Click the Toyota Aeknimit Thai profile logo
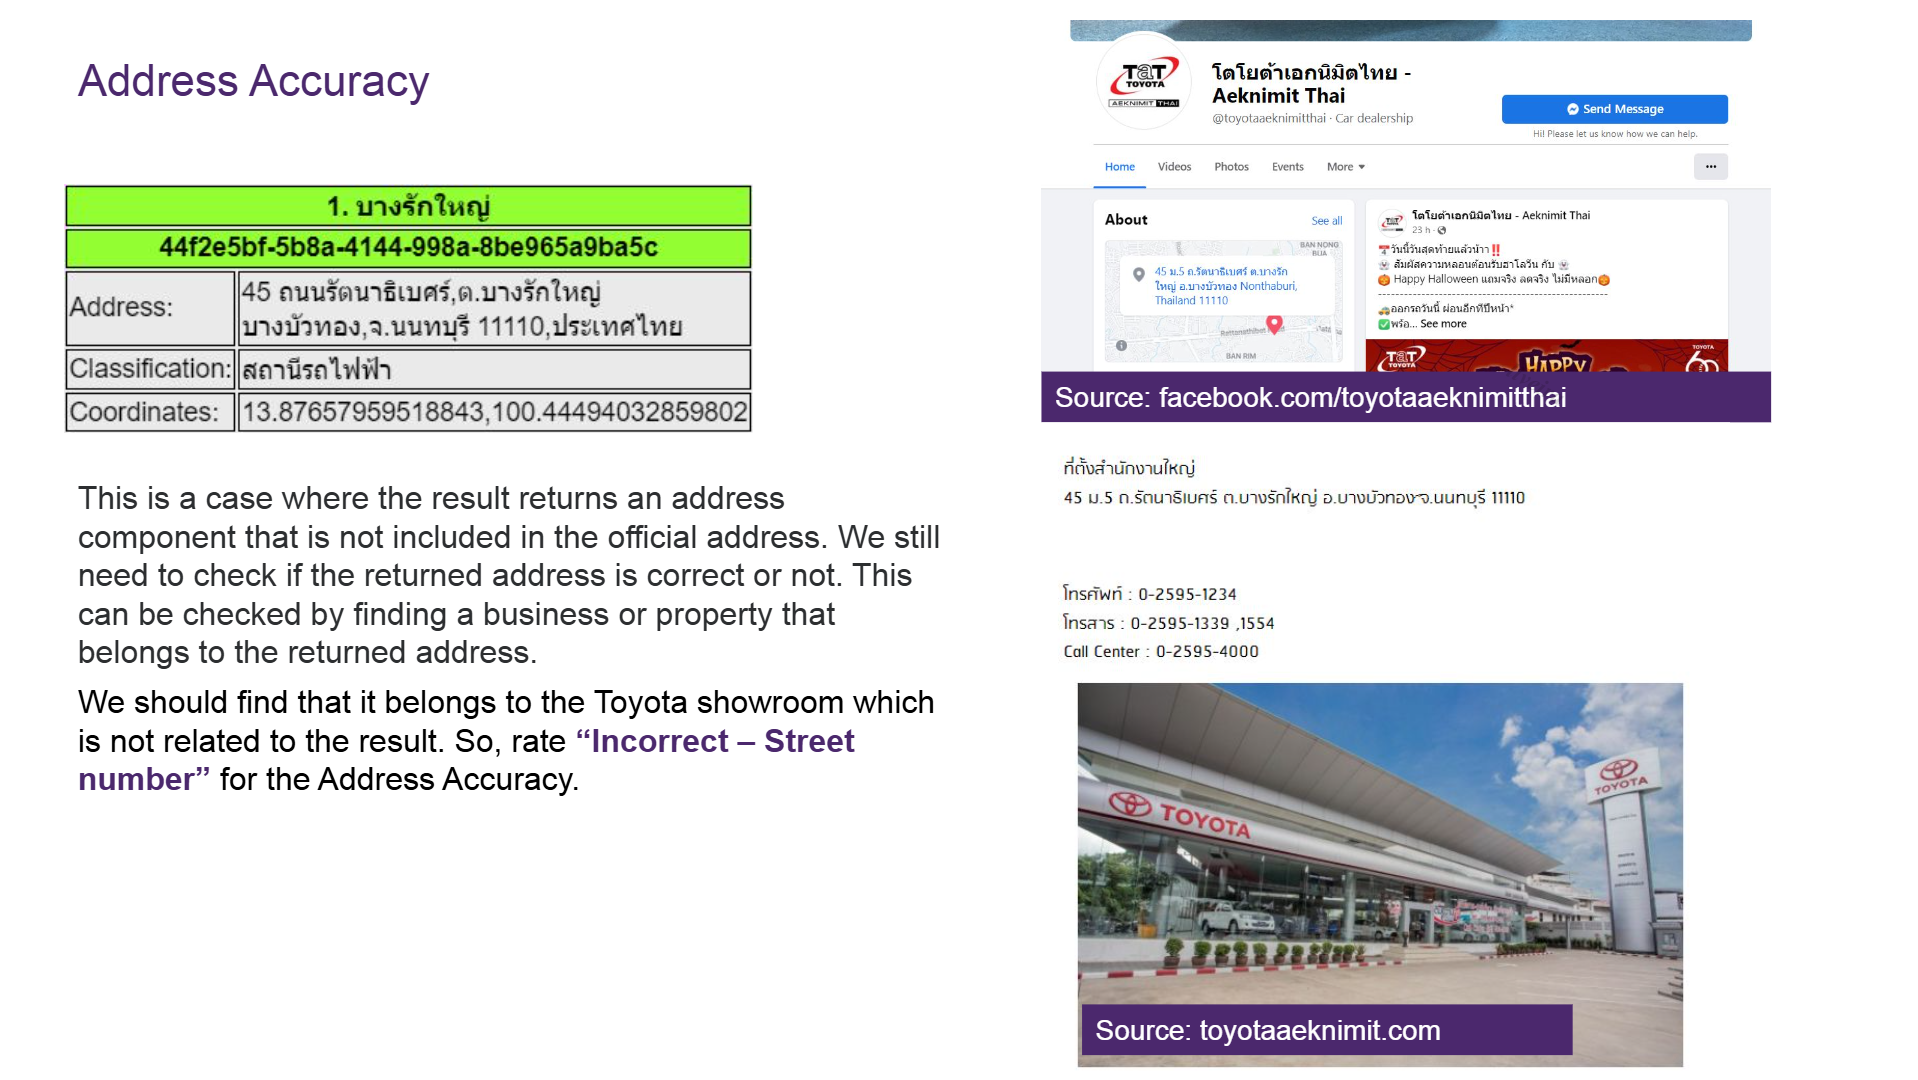 (x=1145, y=82)
